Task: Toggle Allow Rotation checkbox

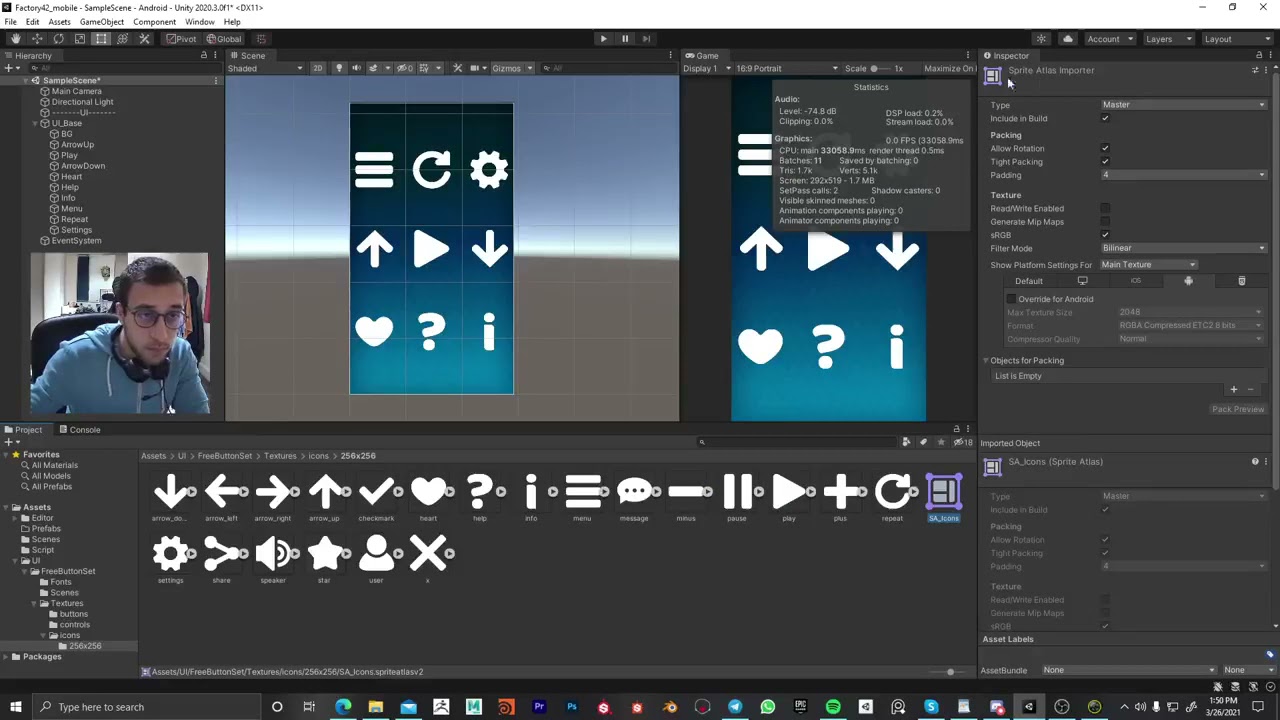Action: point(1105,149)
